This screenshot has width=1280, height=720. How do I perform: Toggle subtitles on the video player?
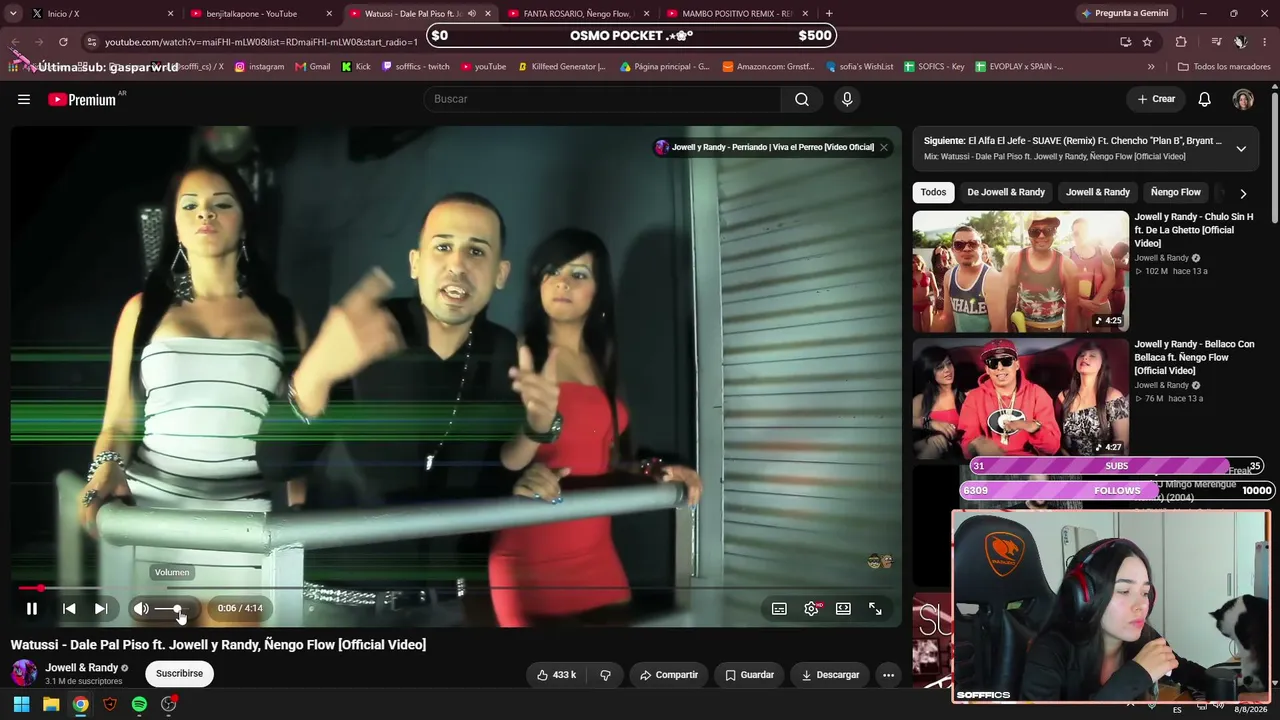779,608
